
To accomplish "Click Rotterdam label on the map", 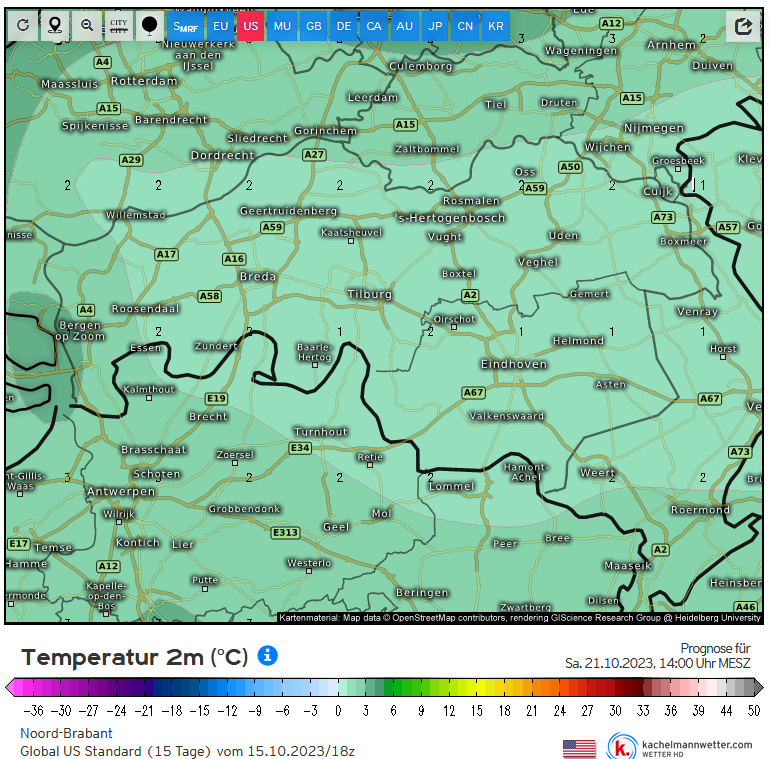I will point(144,81).
